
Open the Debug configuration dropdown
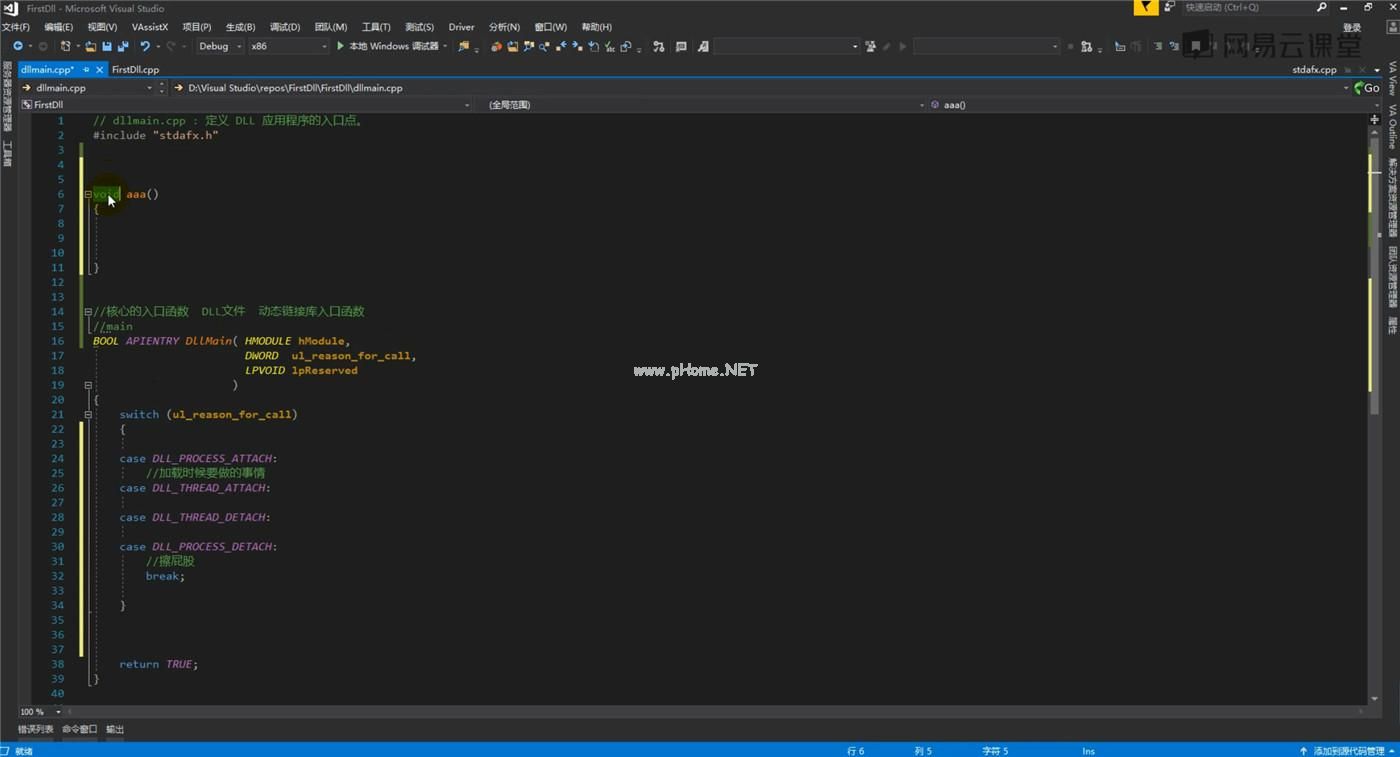pos(220,46)
